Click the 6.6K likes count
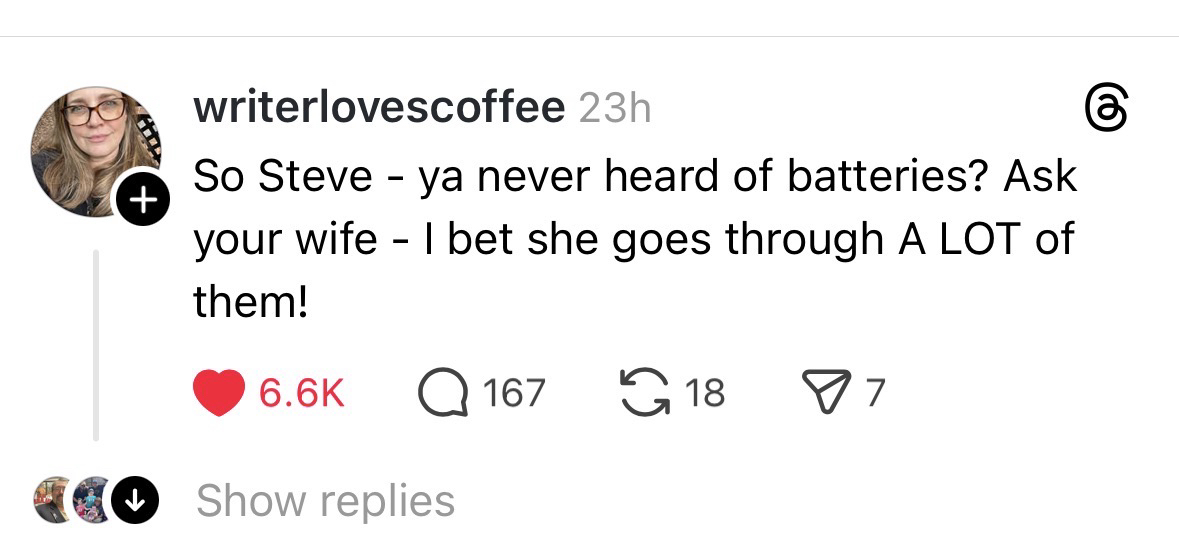Image resolution: width=1179 pixels, height=554 pixels. [302, 393]
